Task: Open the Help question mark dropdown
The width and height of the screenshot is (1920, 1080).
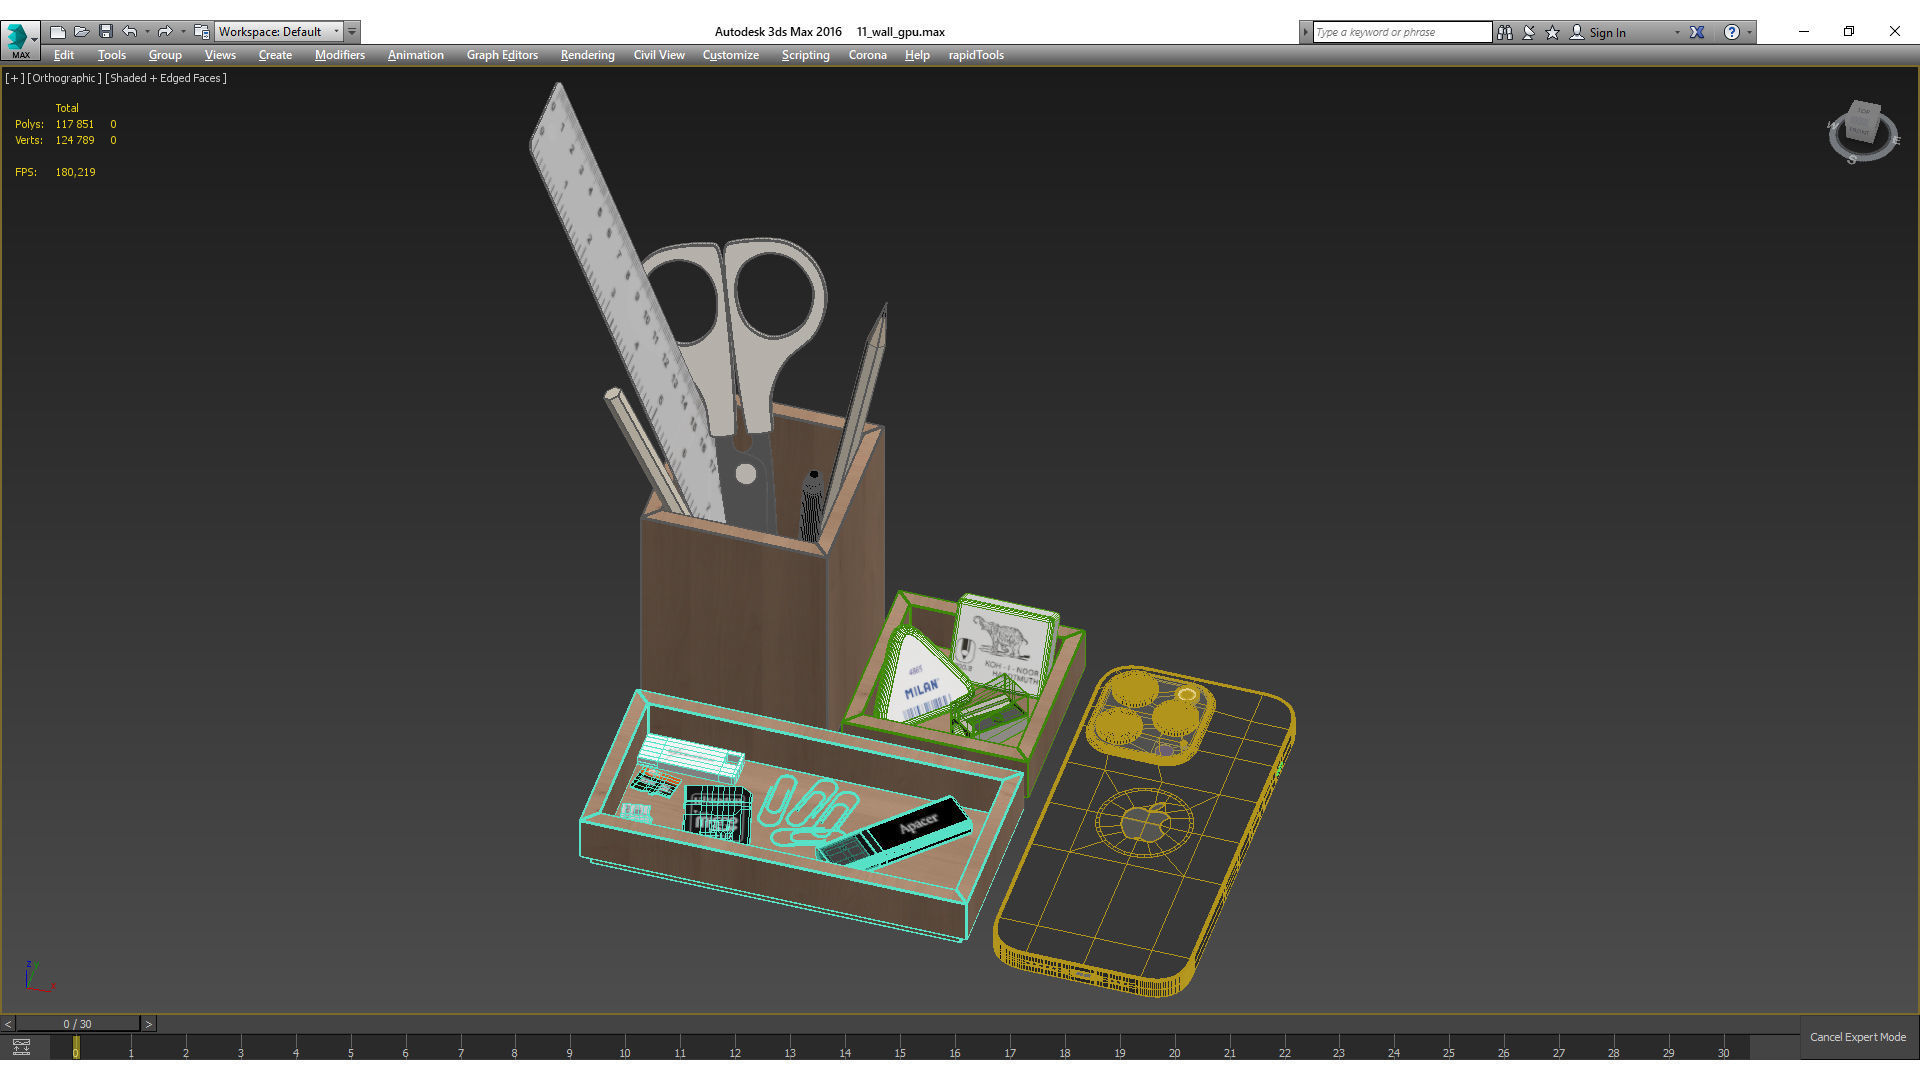Action: click(x=1732, y=32)
